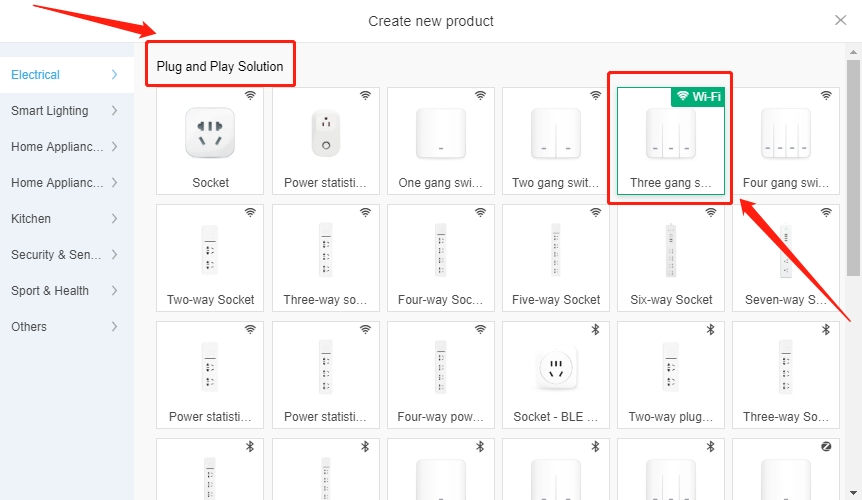Pick the Two gang switch product
Screen dimensions: 862x500
(x=556, y=141)
